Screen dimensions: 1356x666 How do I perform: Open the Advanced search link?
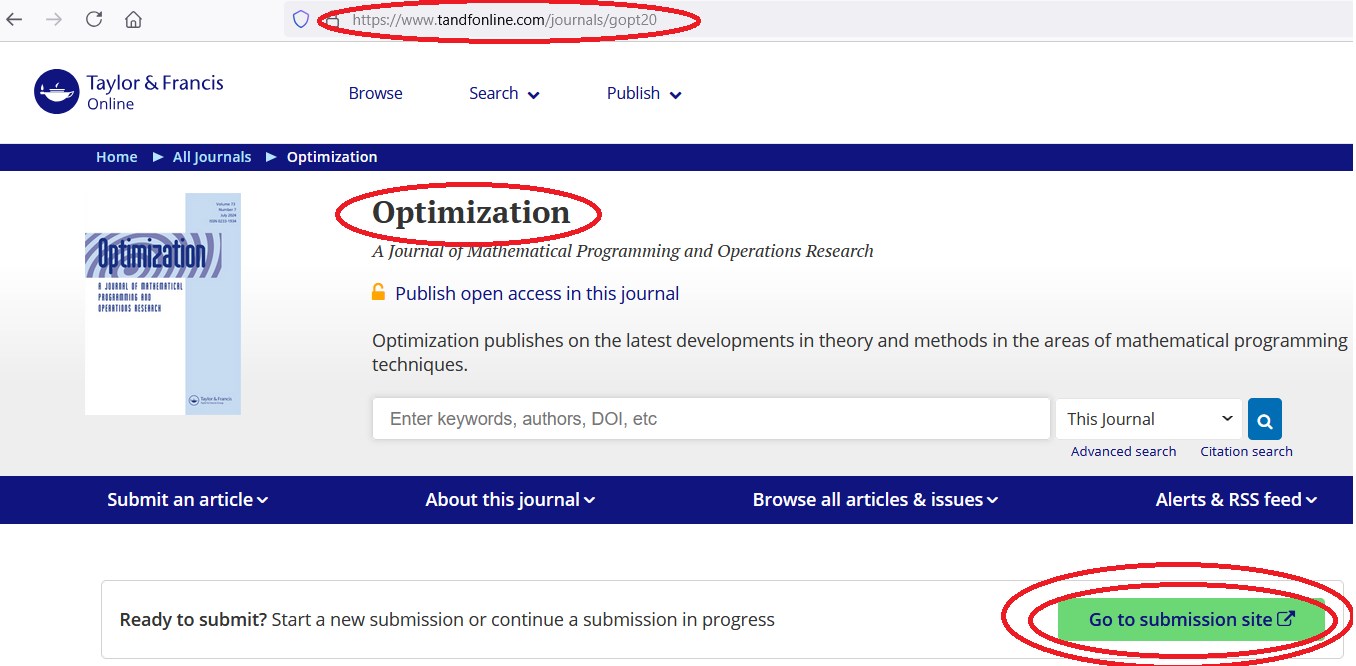click(1123, 452)
